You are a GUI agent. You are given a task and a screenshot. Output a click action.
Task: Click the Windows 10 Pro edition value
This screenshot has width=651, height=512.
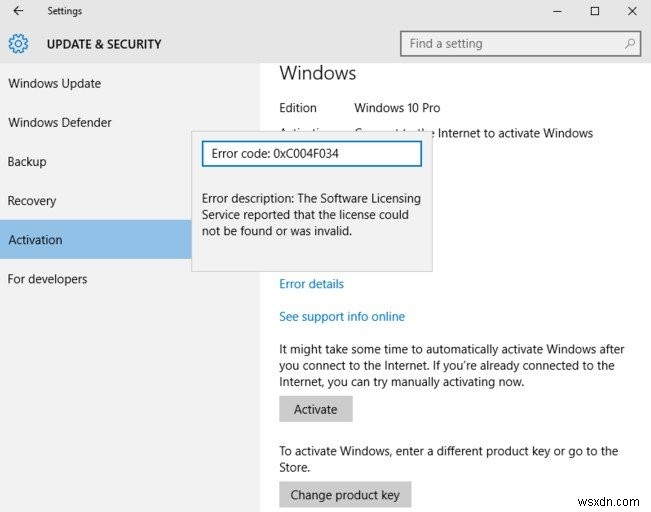click(x=397, y=108)
